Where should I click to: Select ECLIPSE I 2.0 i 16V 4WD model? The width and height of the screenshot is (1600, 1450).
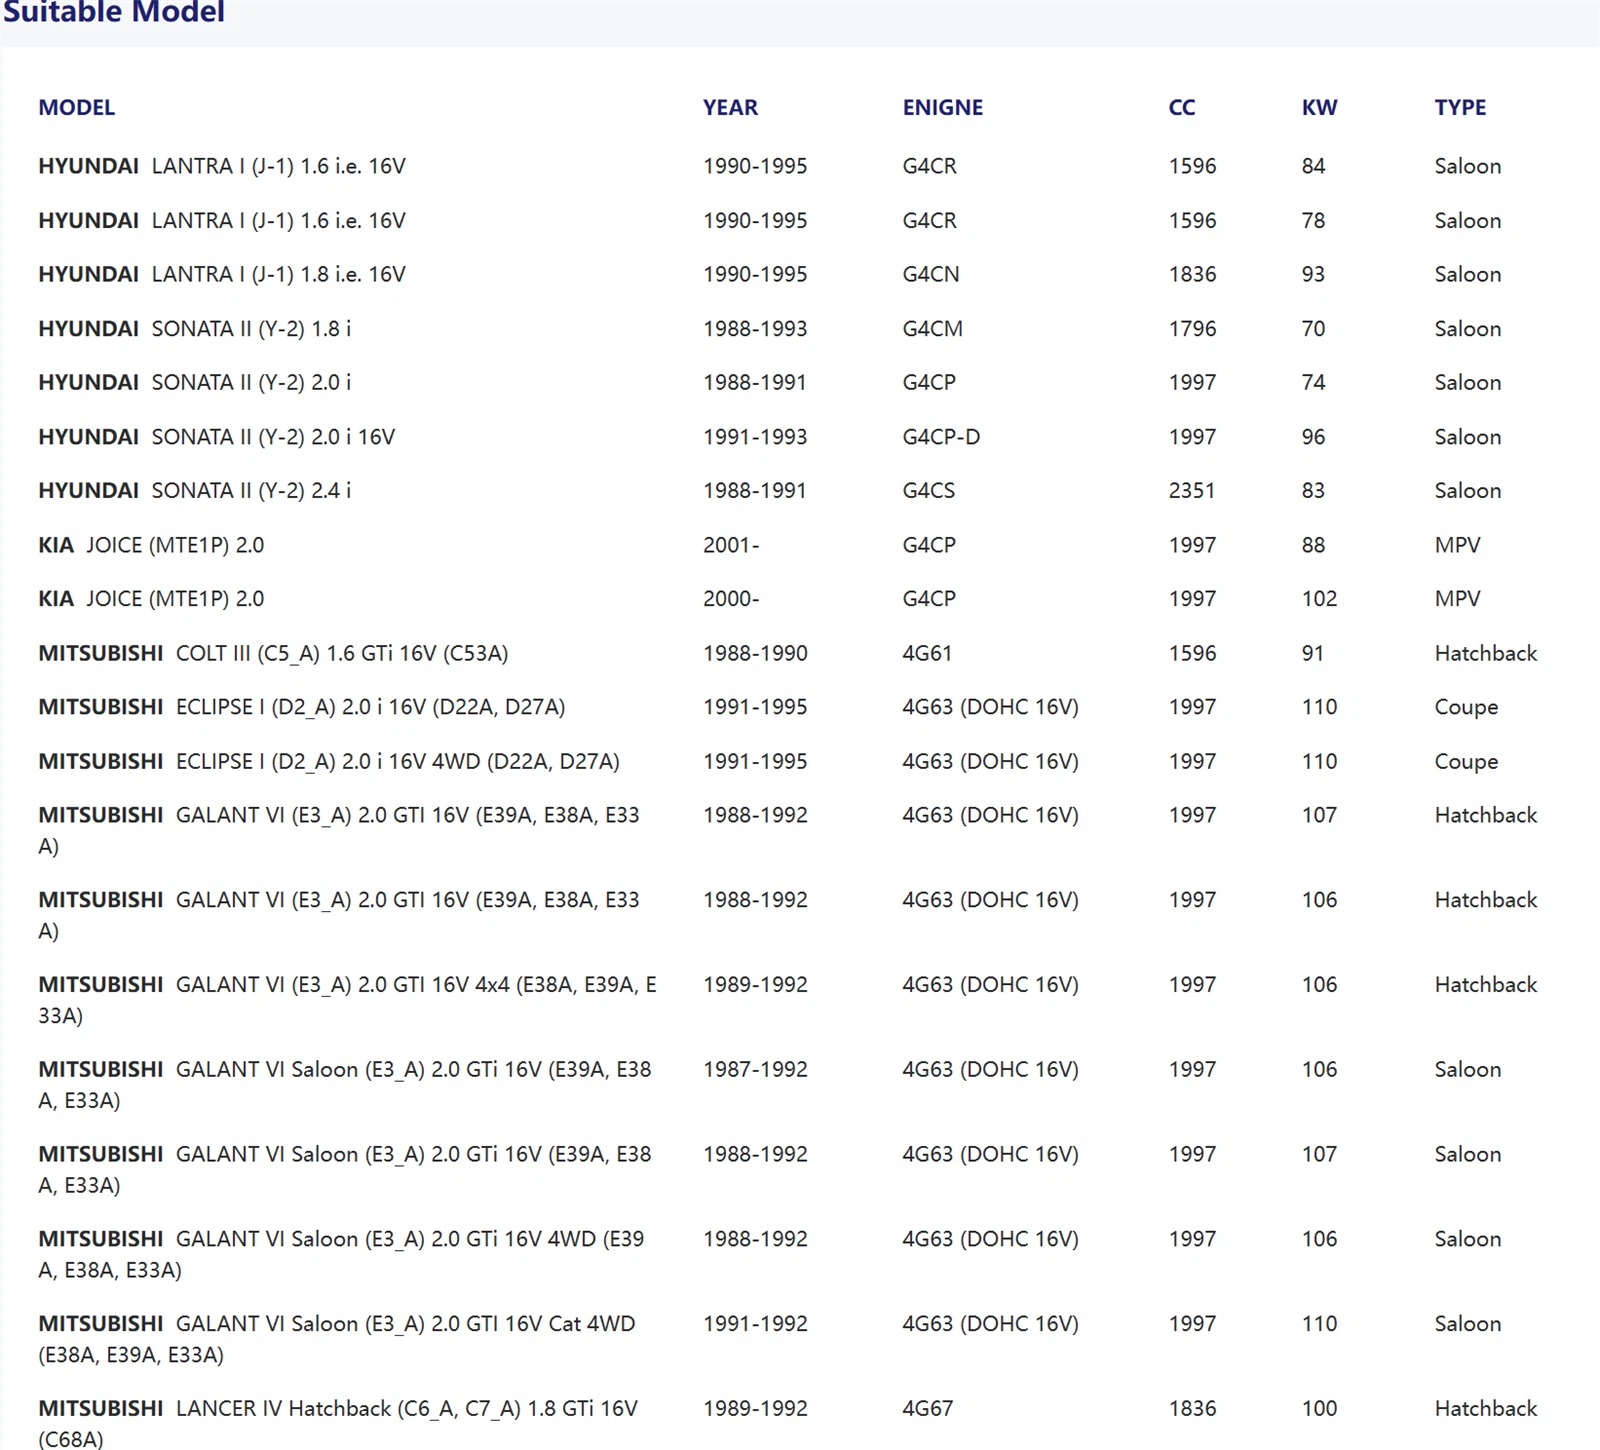coord(329,761)
